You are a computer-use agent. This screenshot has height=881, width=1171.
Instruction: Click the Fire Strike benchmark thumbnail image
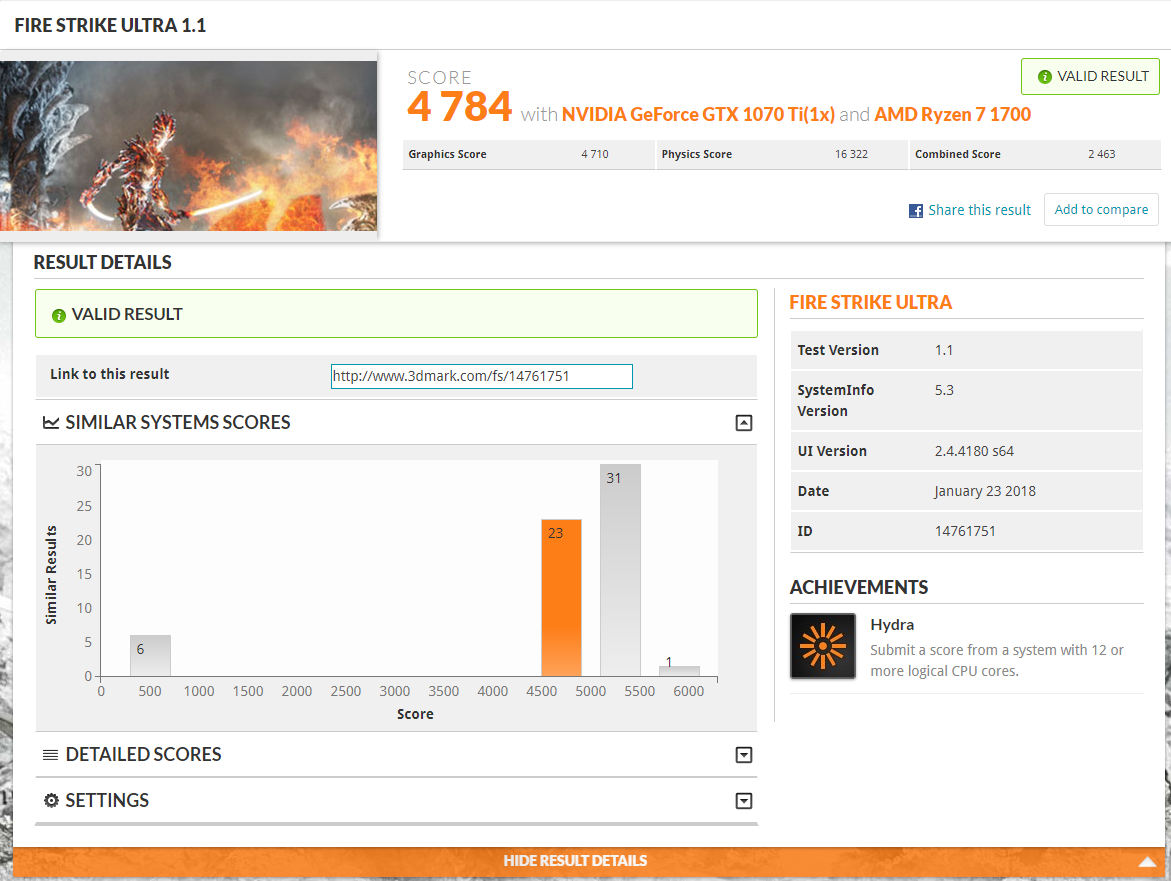[188, 146]
